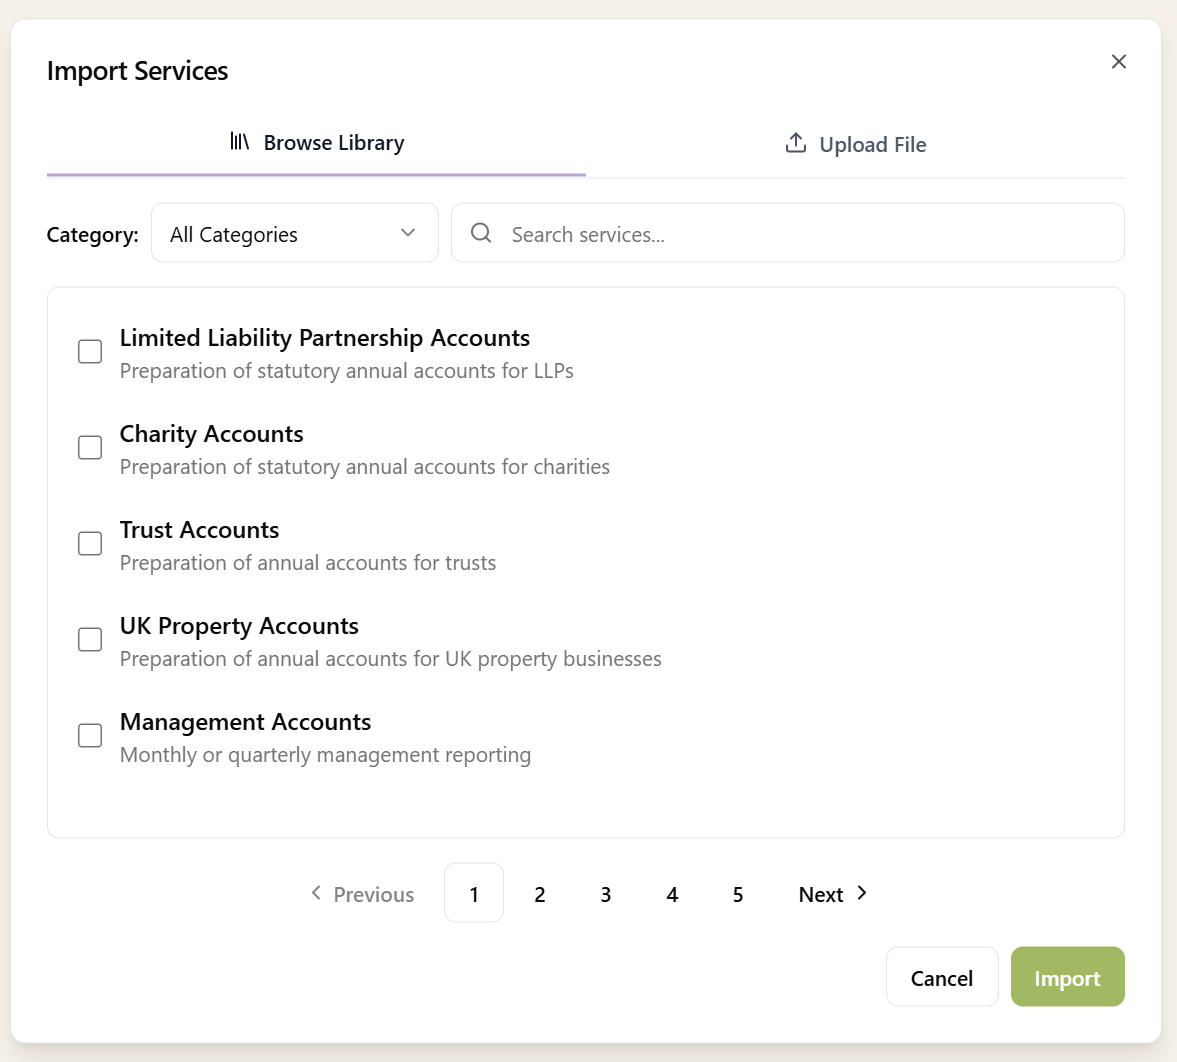Jump to page 2
The width and height of the screenshot is (1177, 1062).
tap(540, 893)
